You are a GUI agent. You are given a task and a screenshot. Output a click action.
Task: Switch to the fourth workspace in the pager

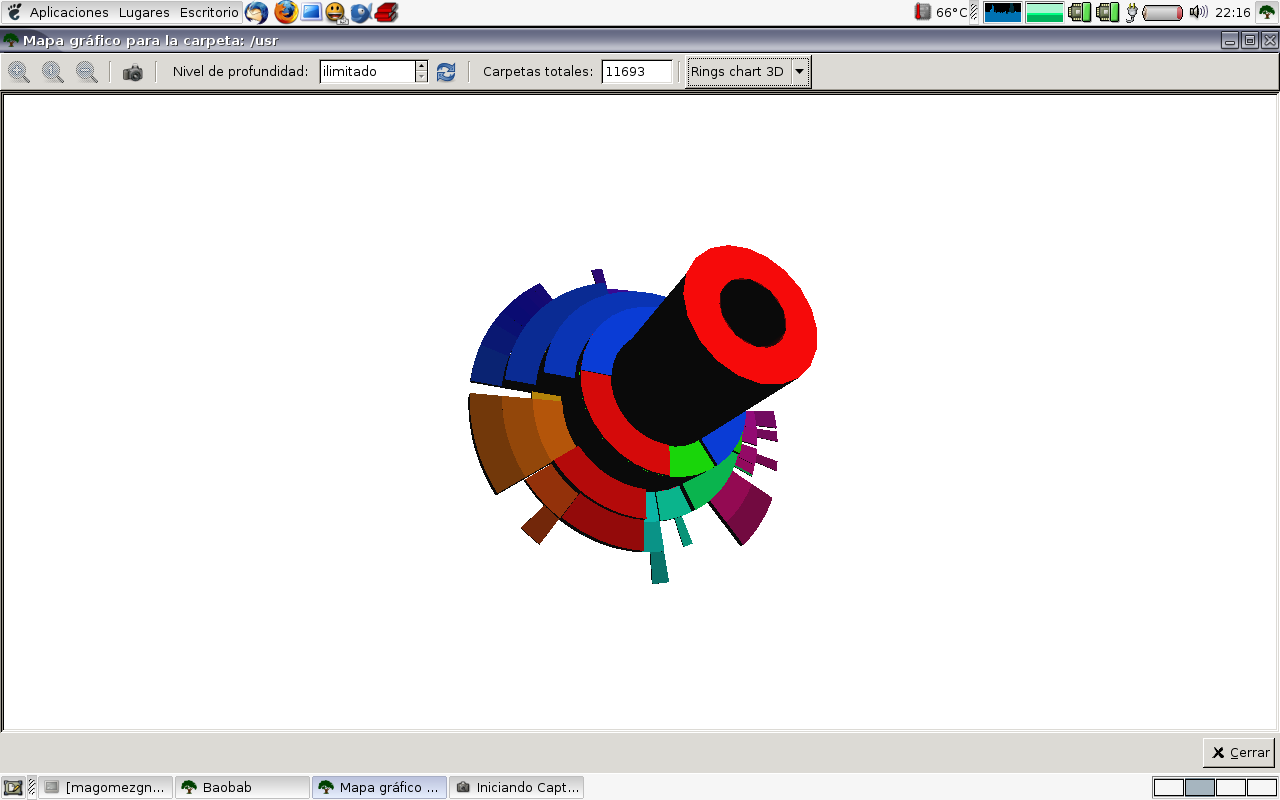tap(1262, 787)
